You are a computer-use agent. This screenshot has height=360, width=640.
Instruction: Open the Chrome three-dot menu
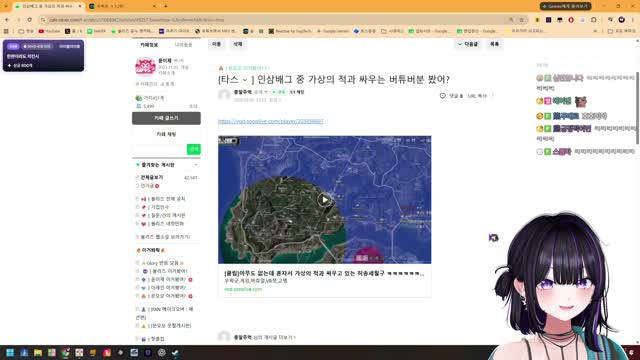click(633, 20)
